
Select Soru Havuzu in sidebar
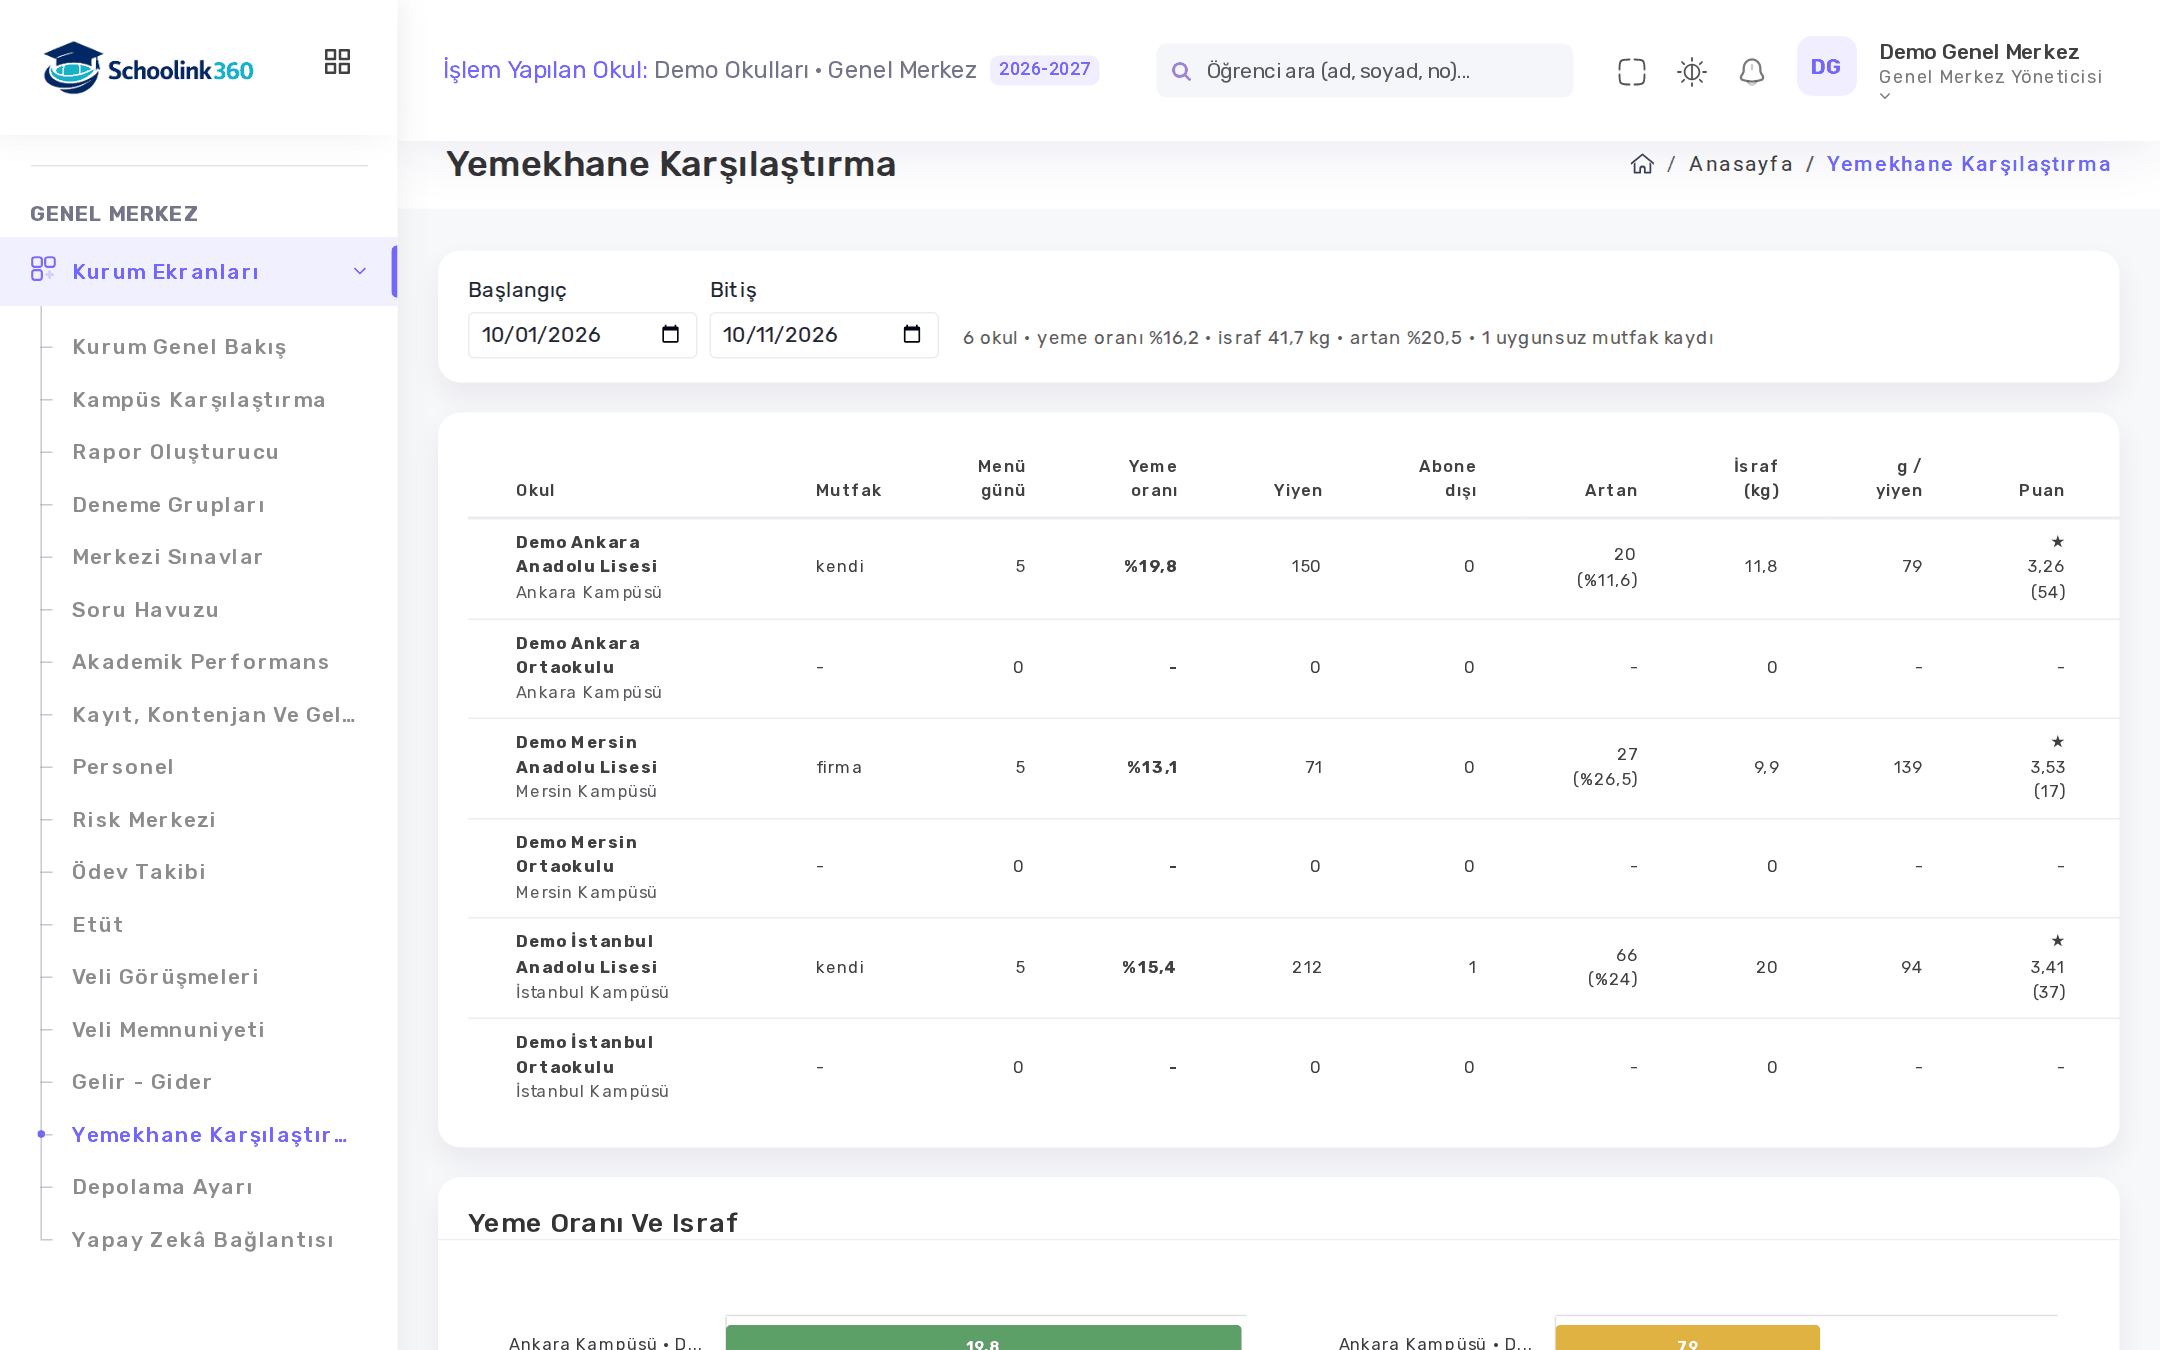tap(145, 610)
